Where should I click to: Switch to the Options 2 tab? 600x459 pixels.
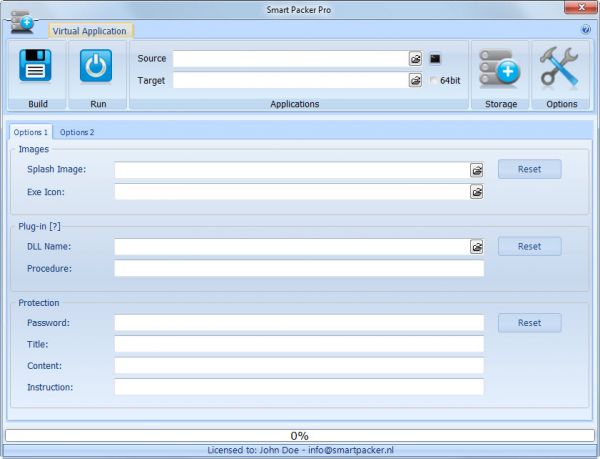pyautogui.click(x=77, y=132)
